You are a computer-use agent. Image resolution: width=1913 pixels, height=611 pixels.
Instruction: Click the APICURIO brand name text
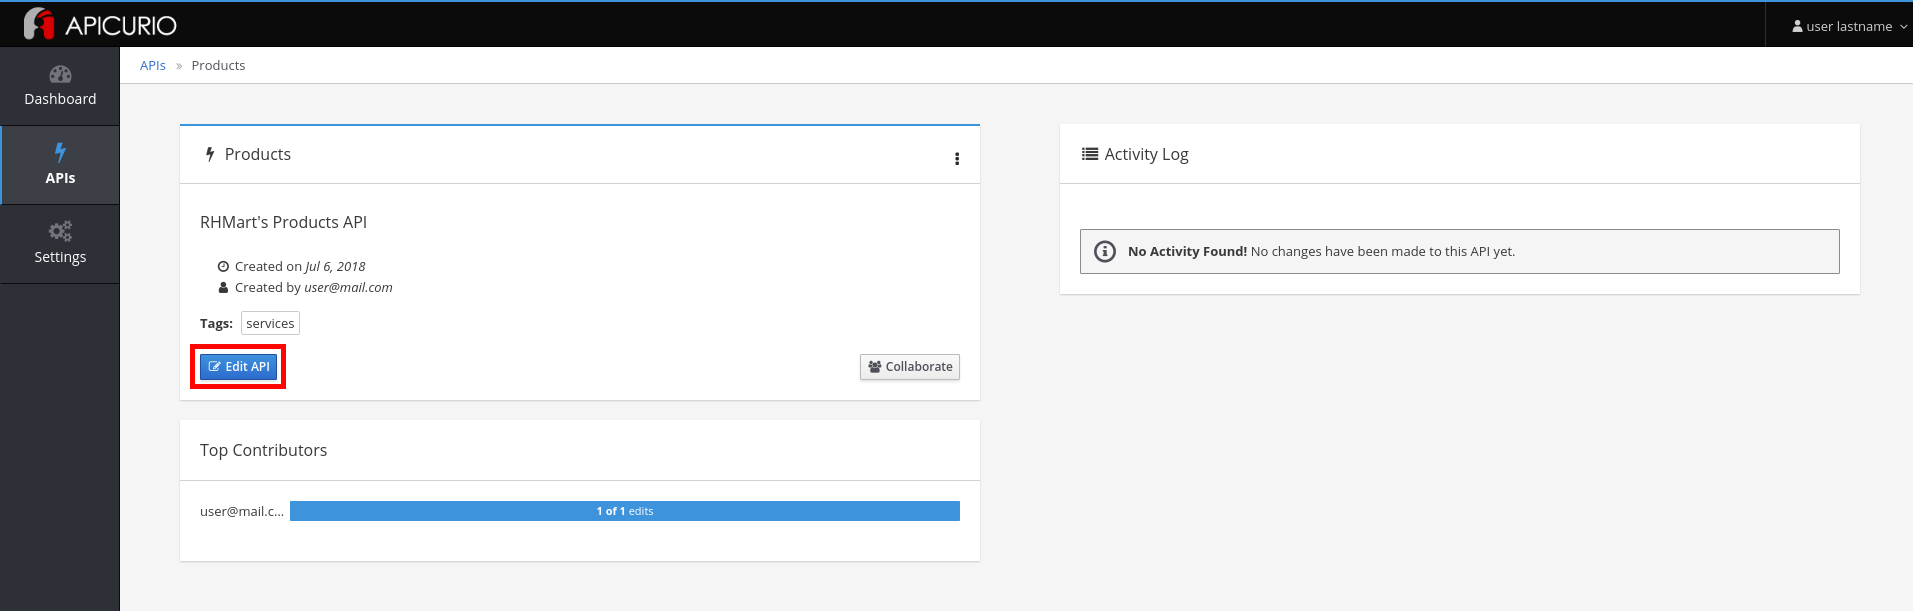point(121,26)
